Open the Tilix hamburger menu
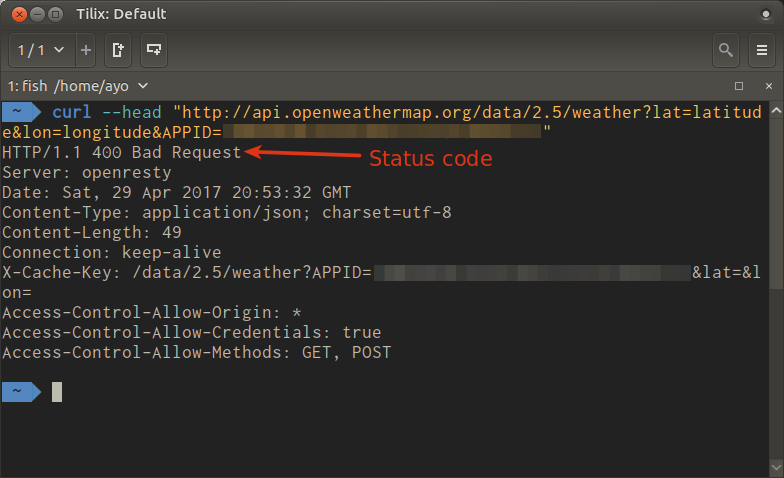Image resolution: width=784 pixels, height=478 pixels. tap(762, 49)
